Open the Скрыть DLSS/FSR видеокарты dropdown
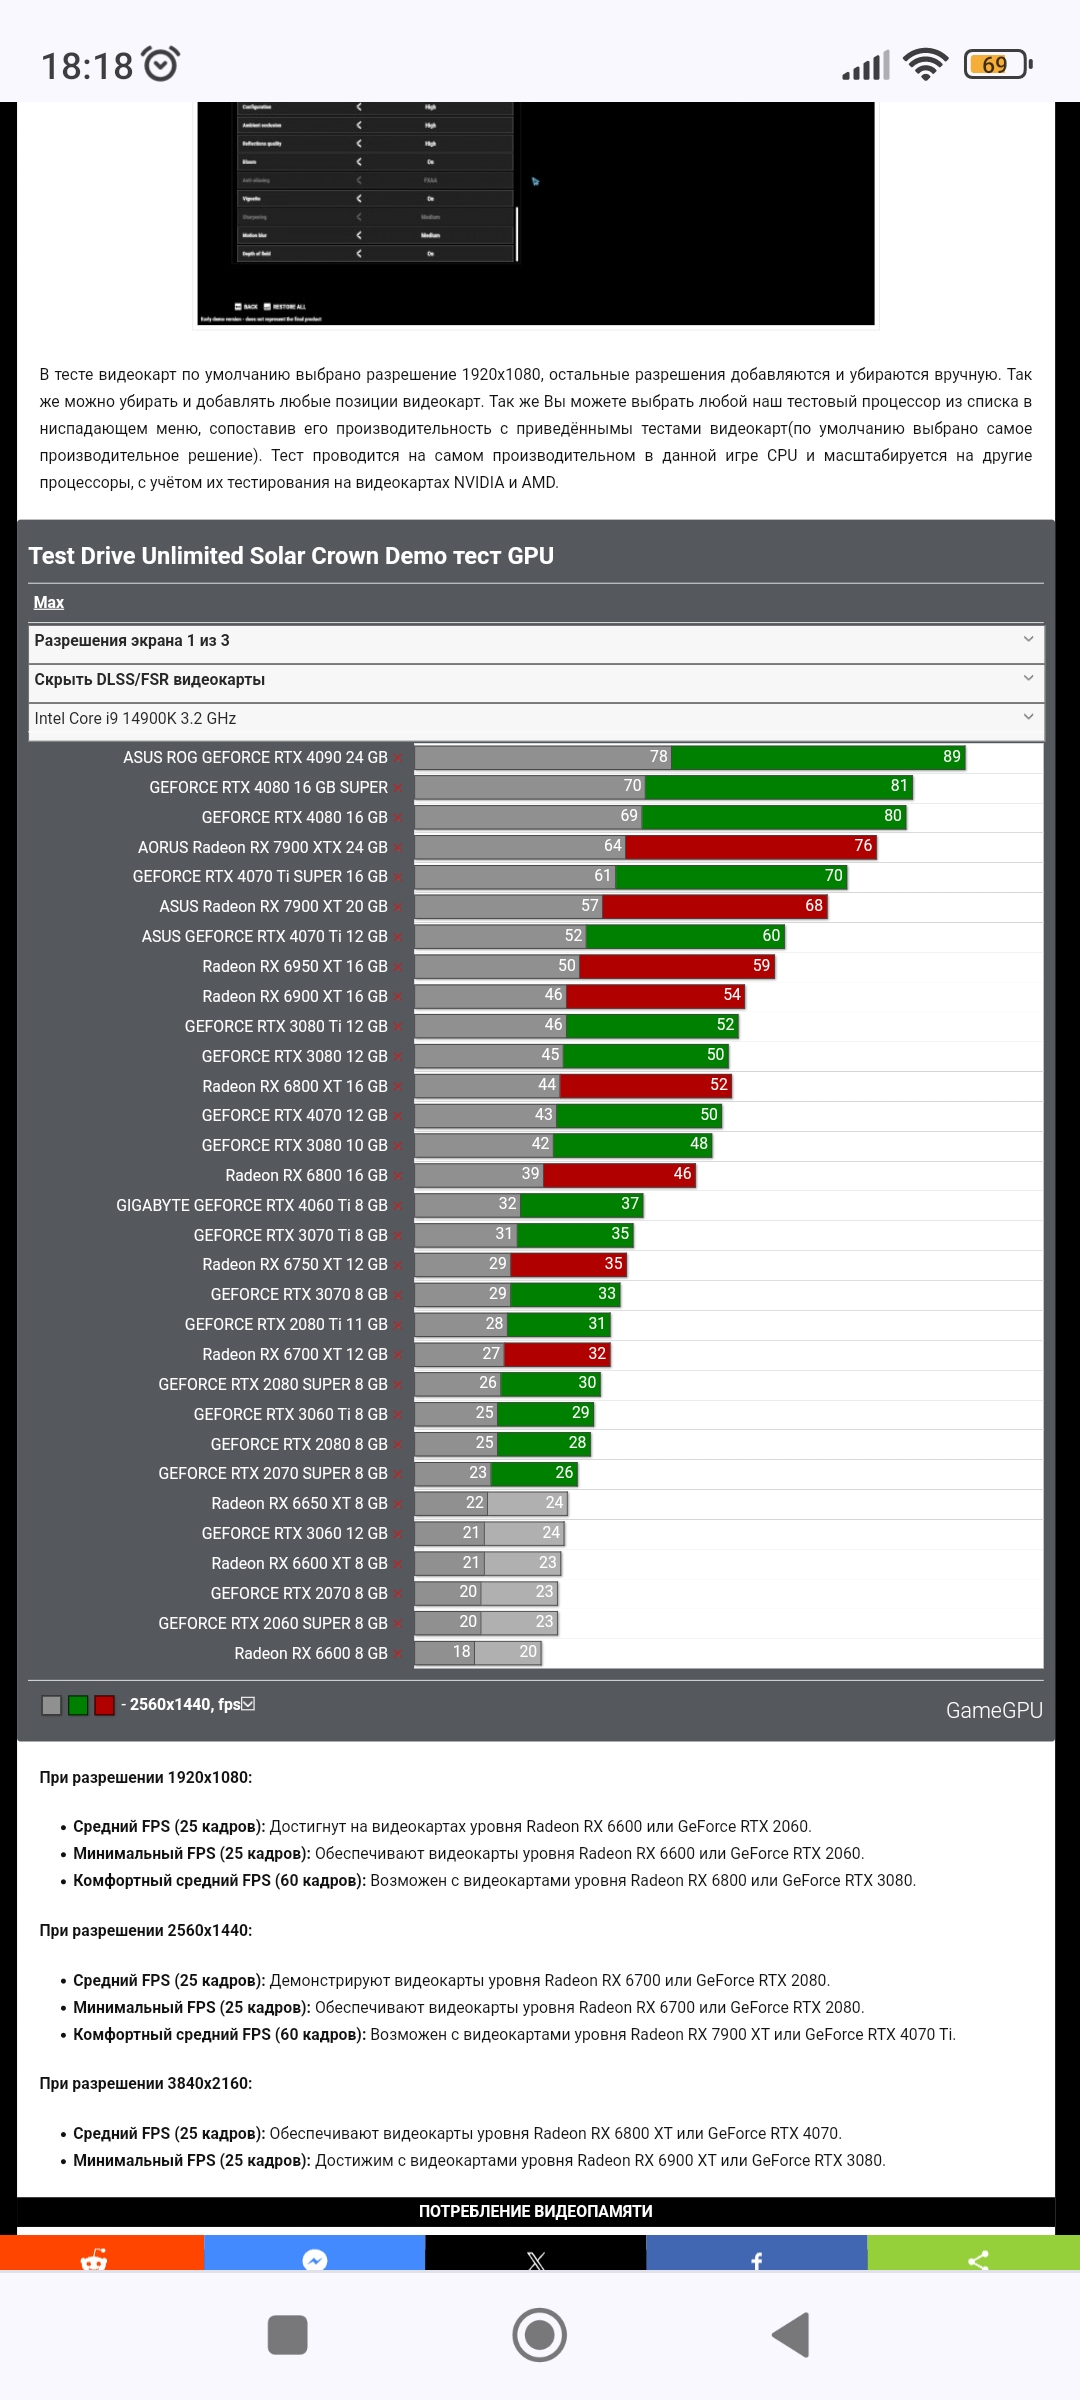The width and height of the screenshot is (1080, 2400). tap(536, 680)
